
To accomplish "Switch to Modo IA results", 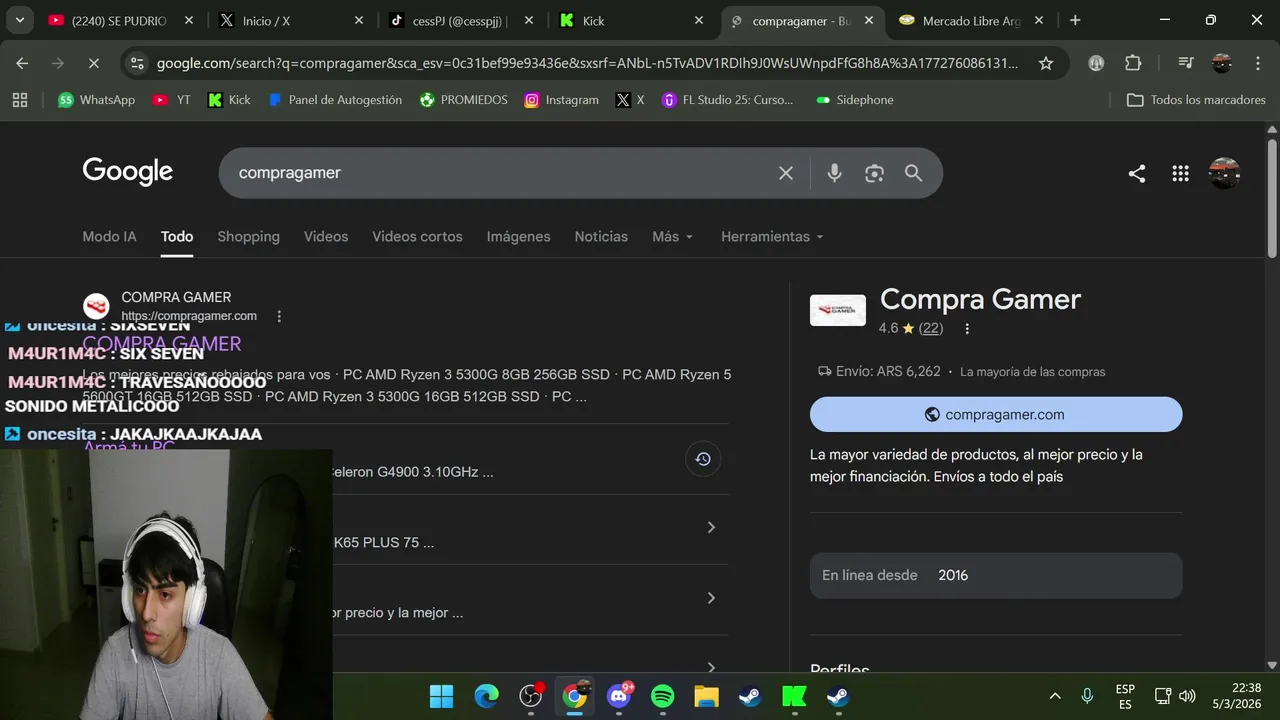I will [x=109, y=237].
